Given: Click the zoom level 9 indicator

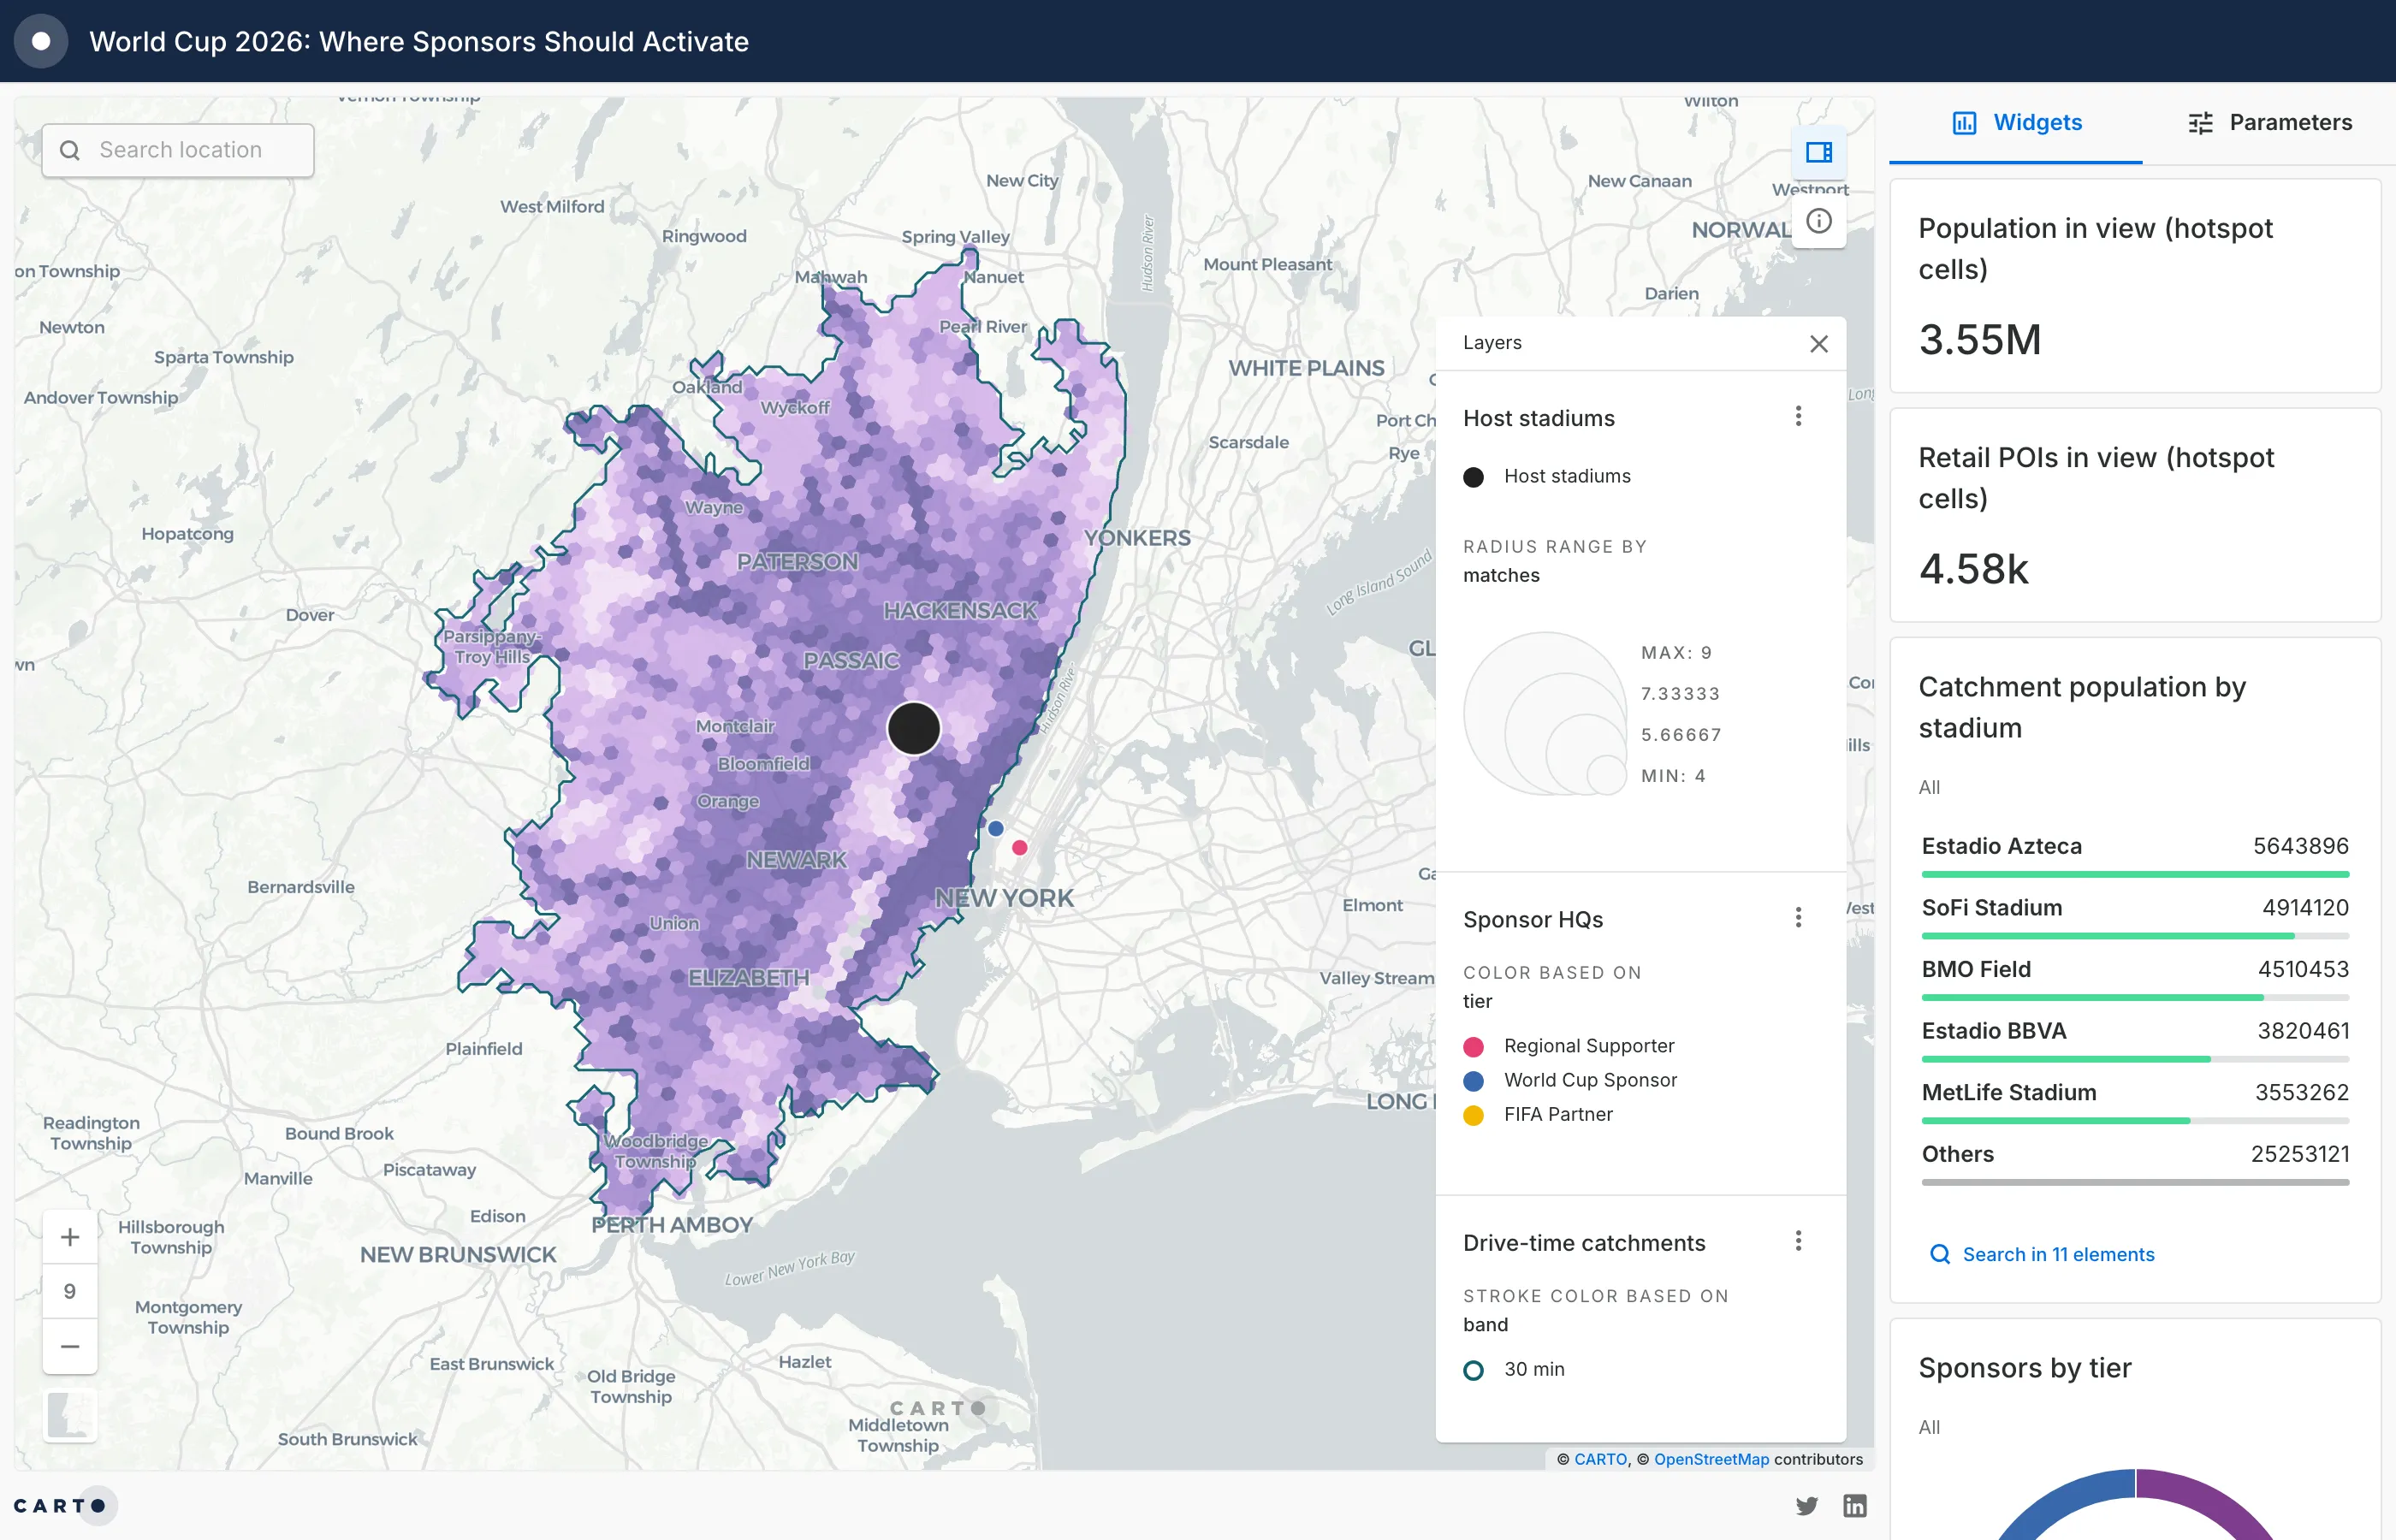Looking at the screenshot, I should (x=70, y=1291).
